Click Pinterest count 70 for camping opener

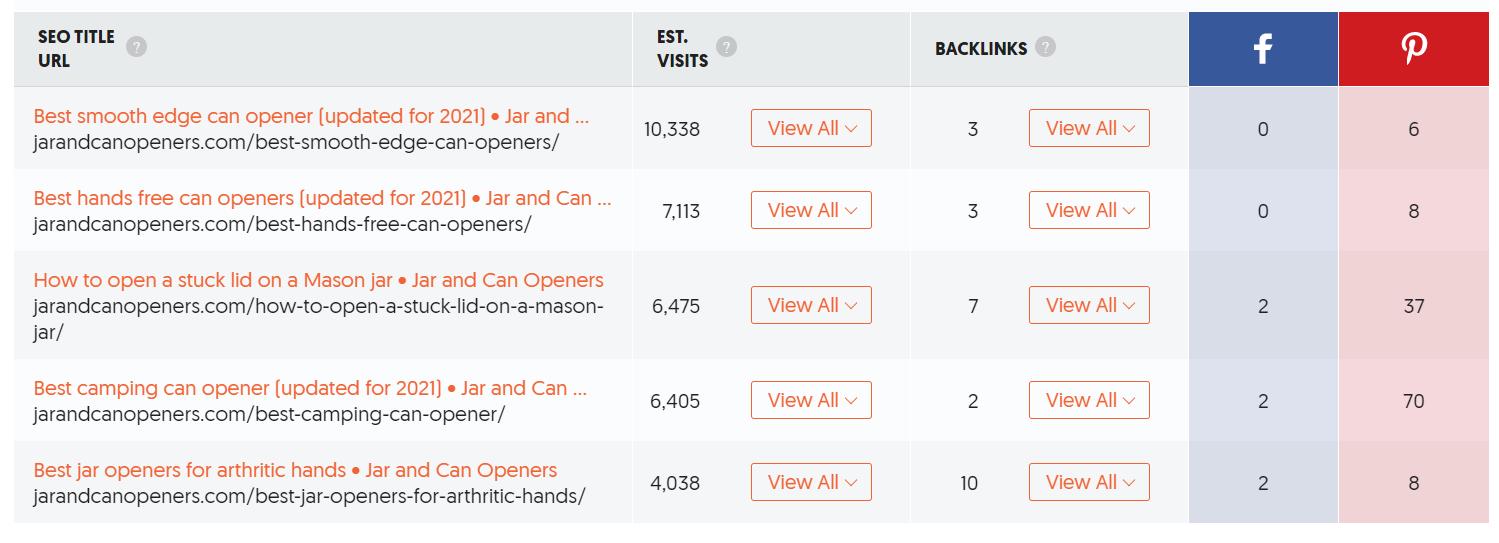[x=1413, y=401]
